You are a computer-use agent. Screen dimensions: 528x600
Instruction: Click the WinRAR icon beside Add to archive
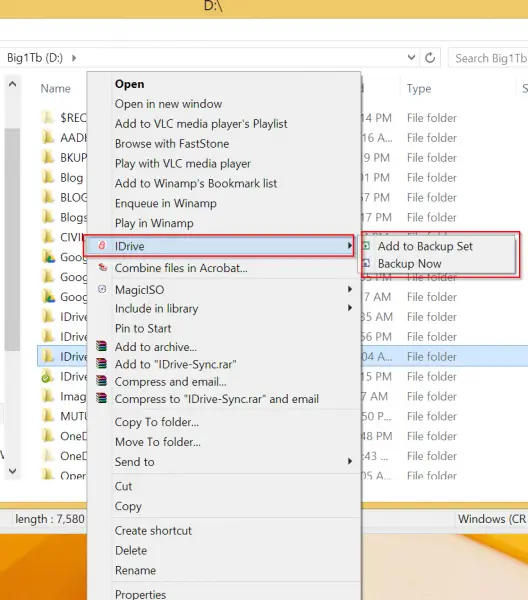coord(101,346)
